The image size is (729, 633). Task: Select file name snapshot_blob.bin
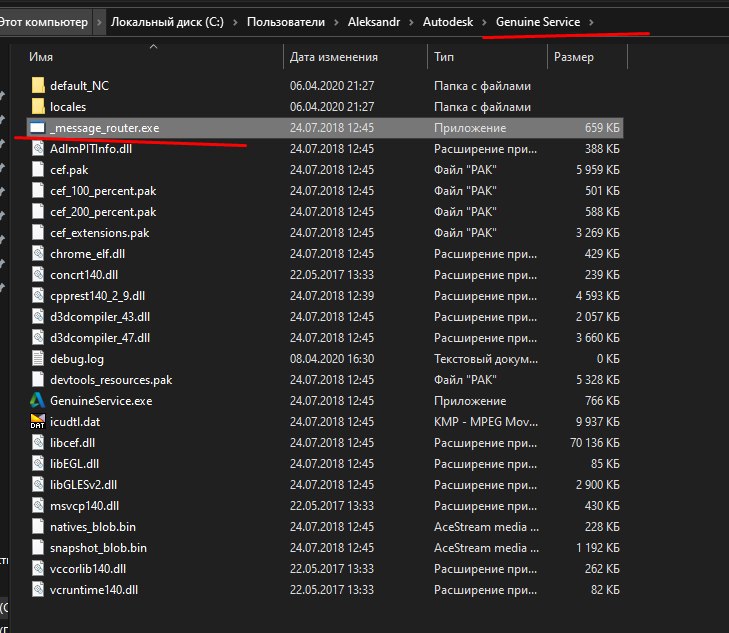98,548
